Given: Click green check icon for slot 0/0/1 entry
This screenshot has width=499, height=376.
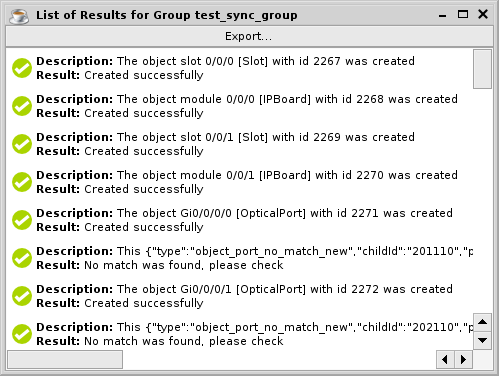Looking at the screenshot, I should tap(22, 144).
